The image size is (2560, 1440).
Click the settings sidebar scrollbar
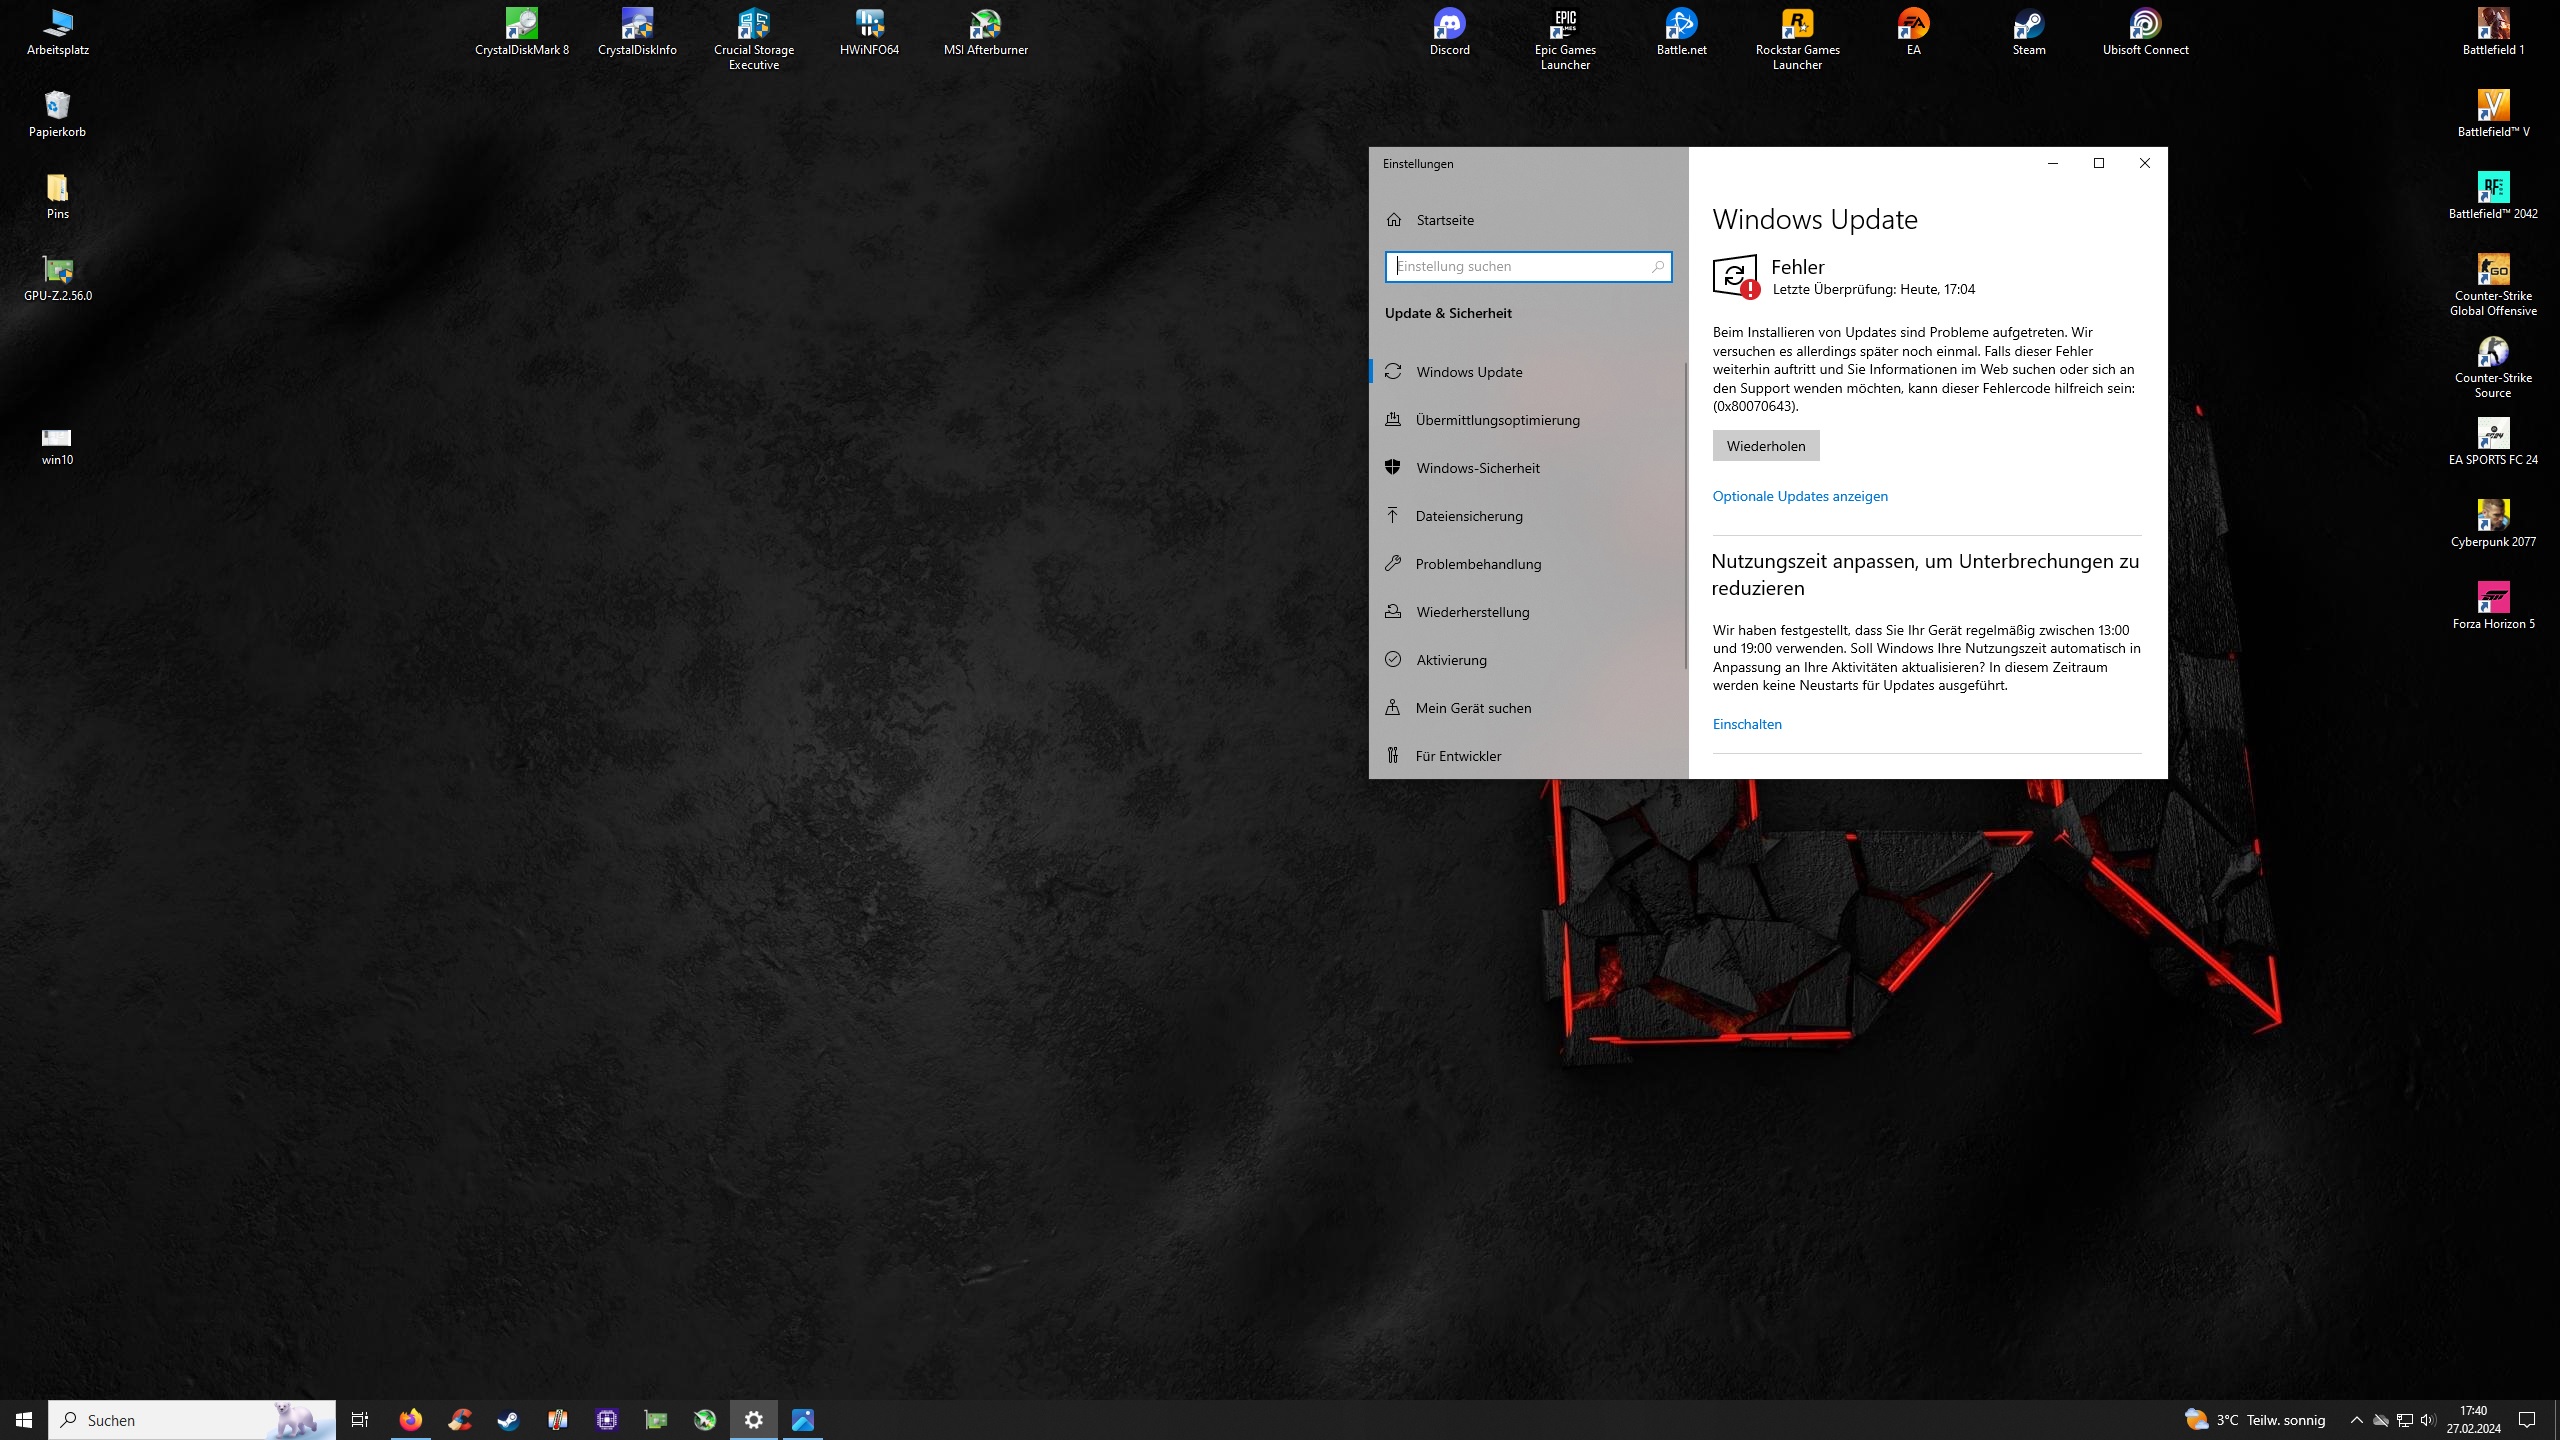[1685, 515]
